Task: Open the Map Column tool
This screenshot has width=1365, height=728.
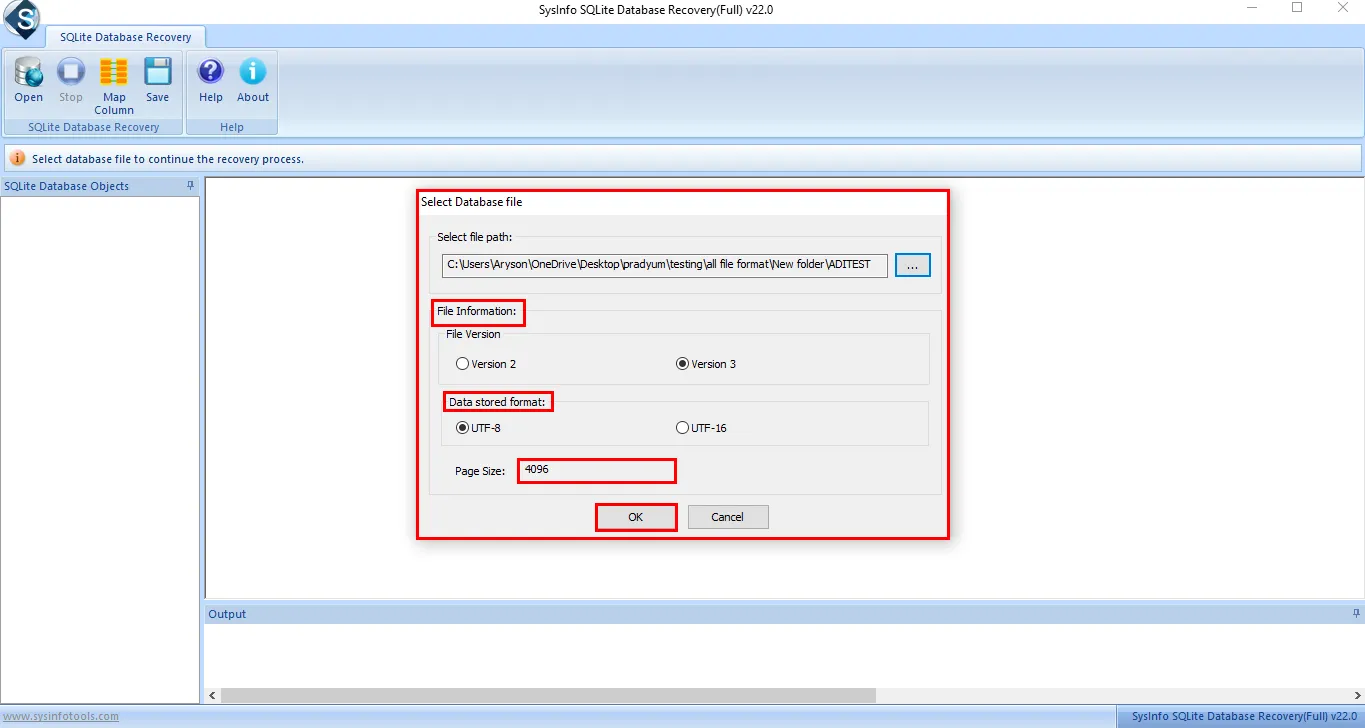Action: (x=114, y=86)
